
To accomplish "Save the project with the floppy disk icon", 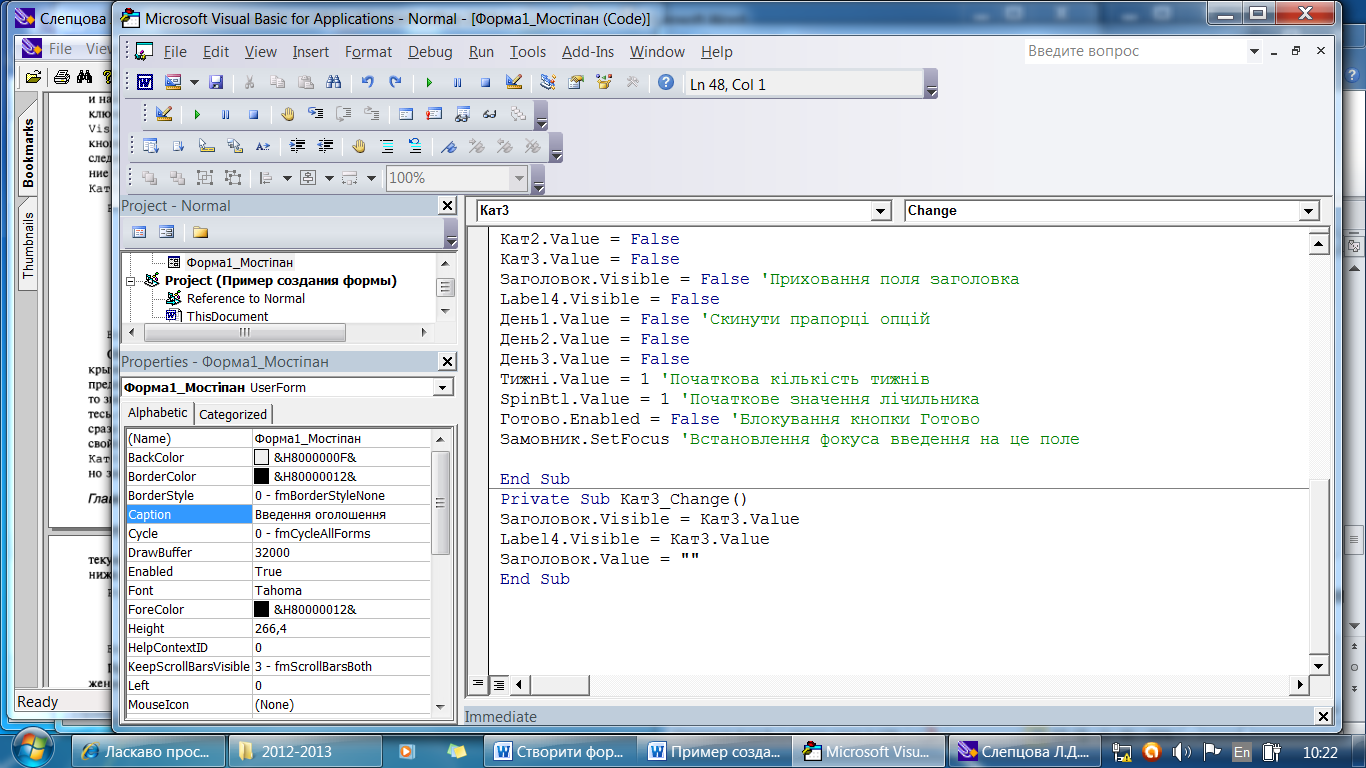I will (215, 83).
